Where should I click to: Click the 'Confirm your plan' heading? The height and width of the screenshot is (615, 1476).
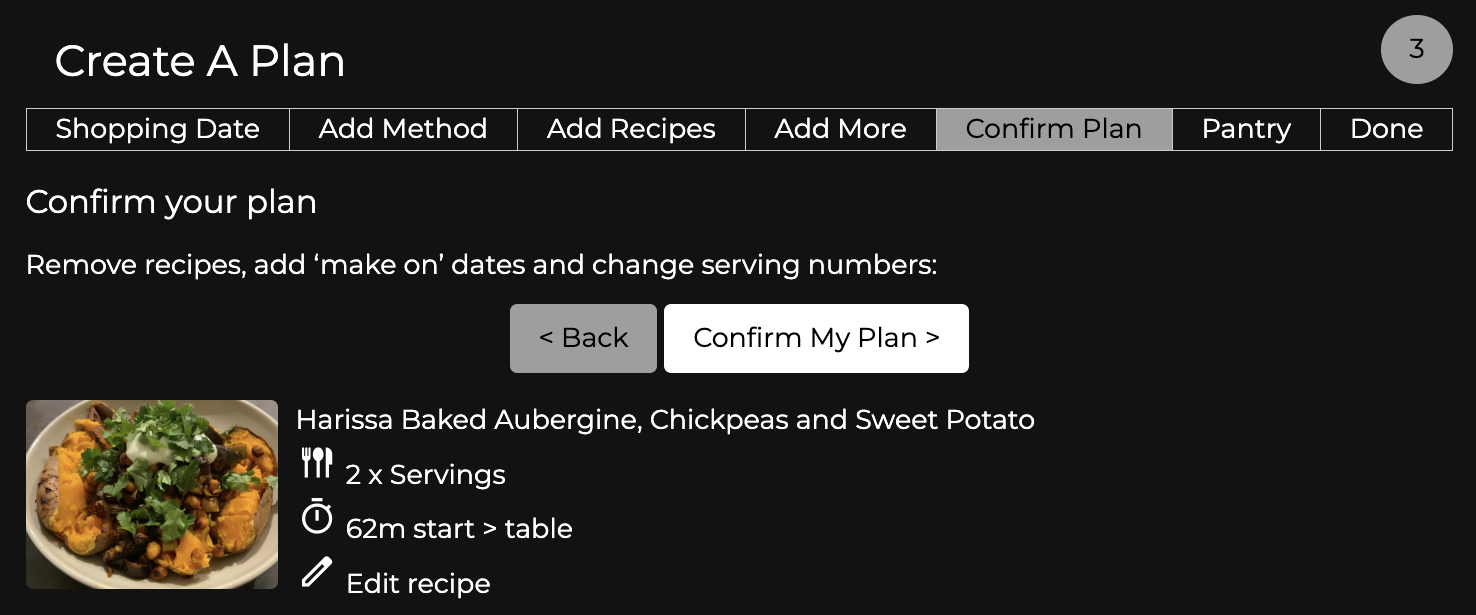click(x=171, y=202)
